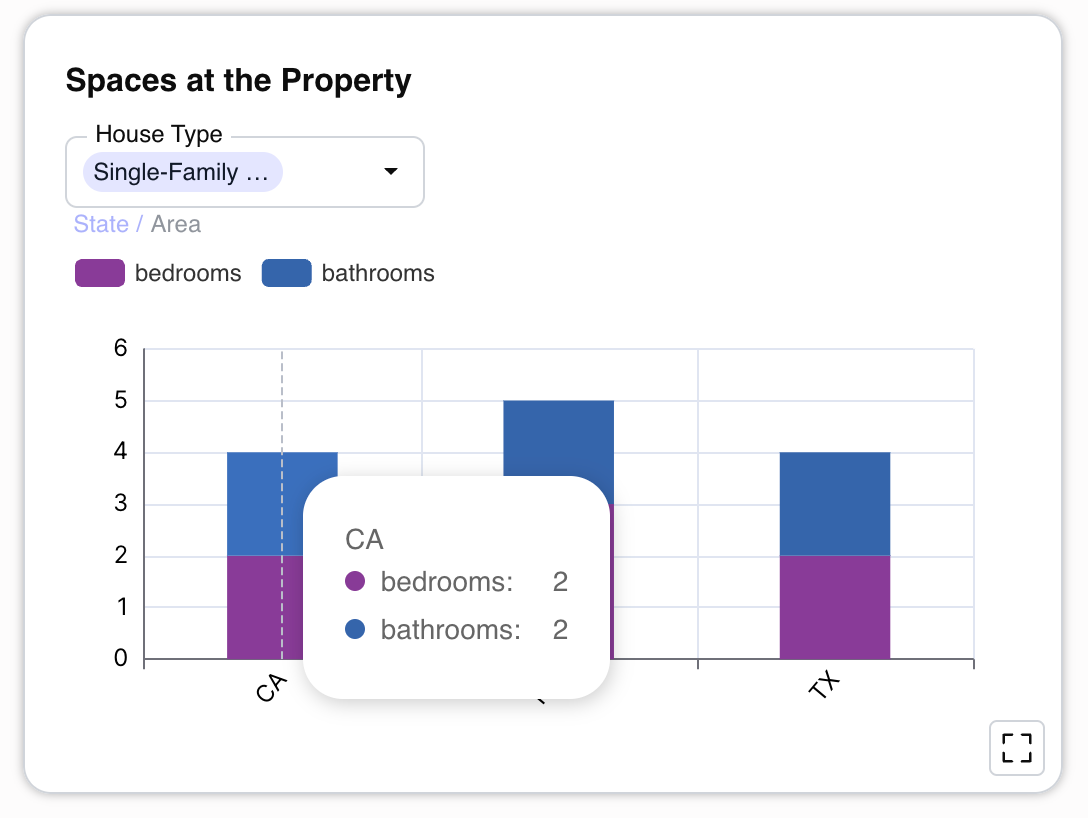The height and width of the screenshot is (818, 1088).
Task: Click the blue bathrooms legend swatch
Action: coord(288,272)
